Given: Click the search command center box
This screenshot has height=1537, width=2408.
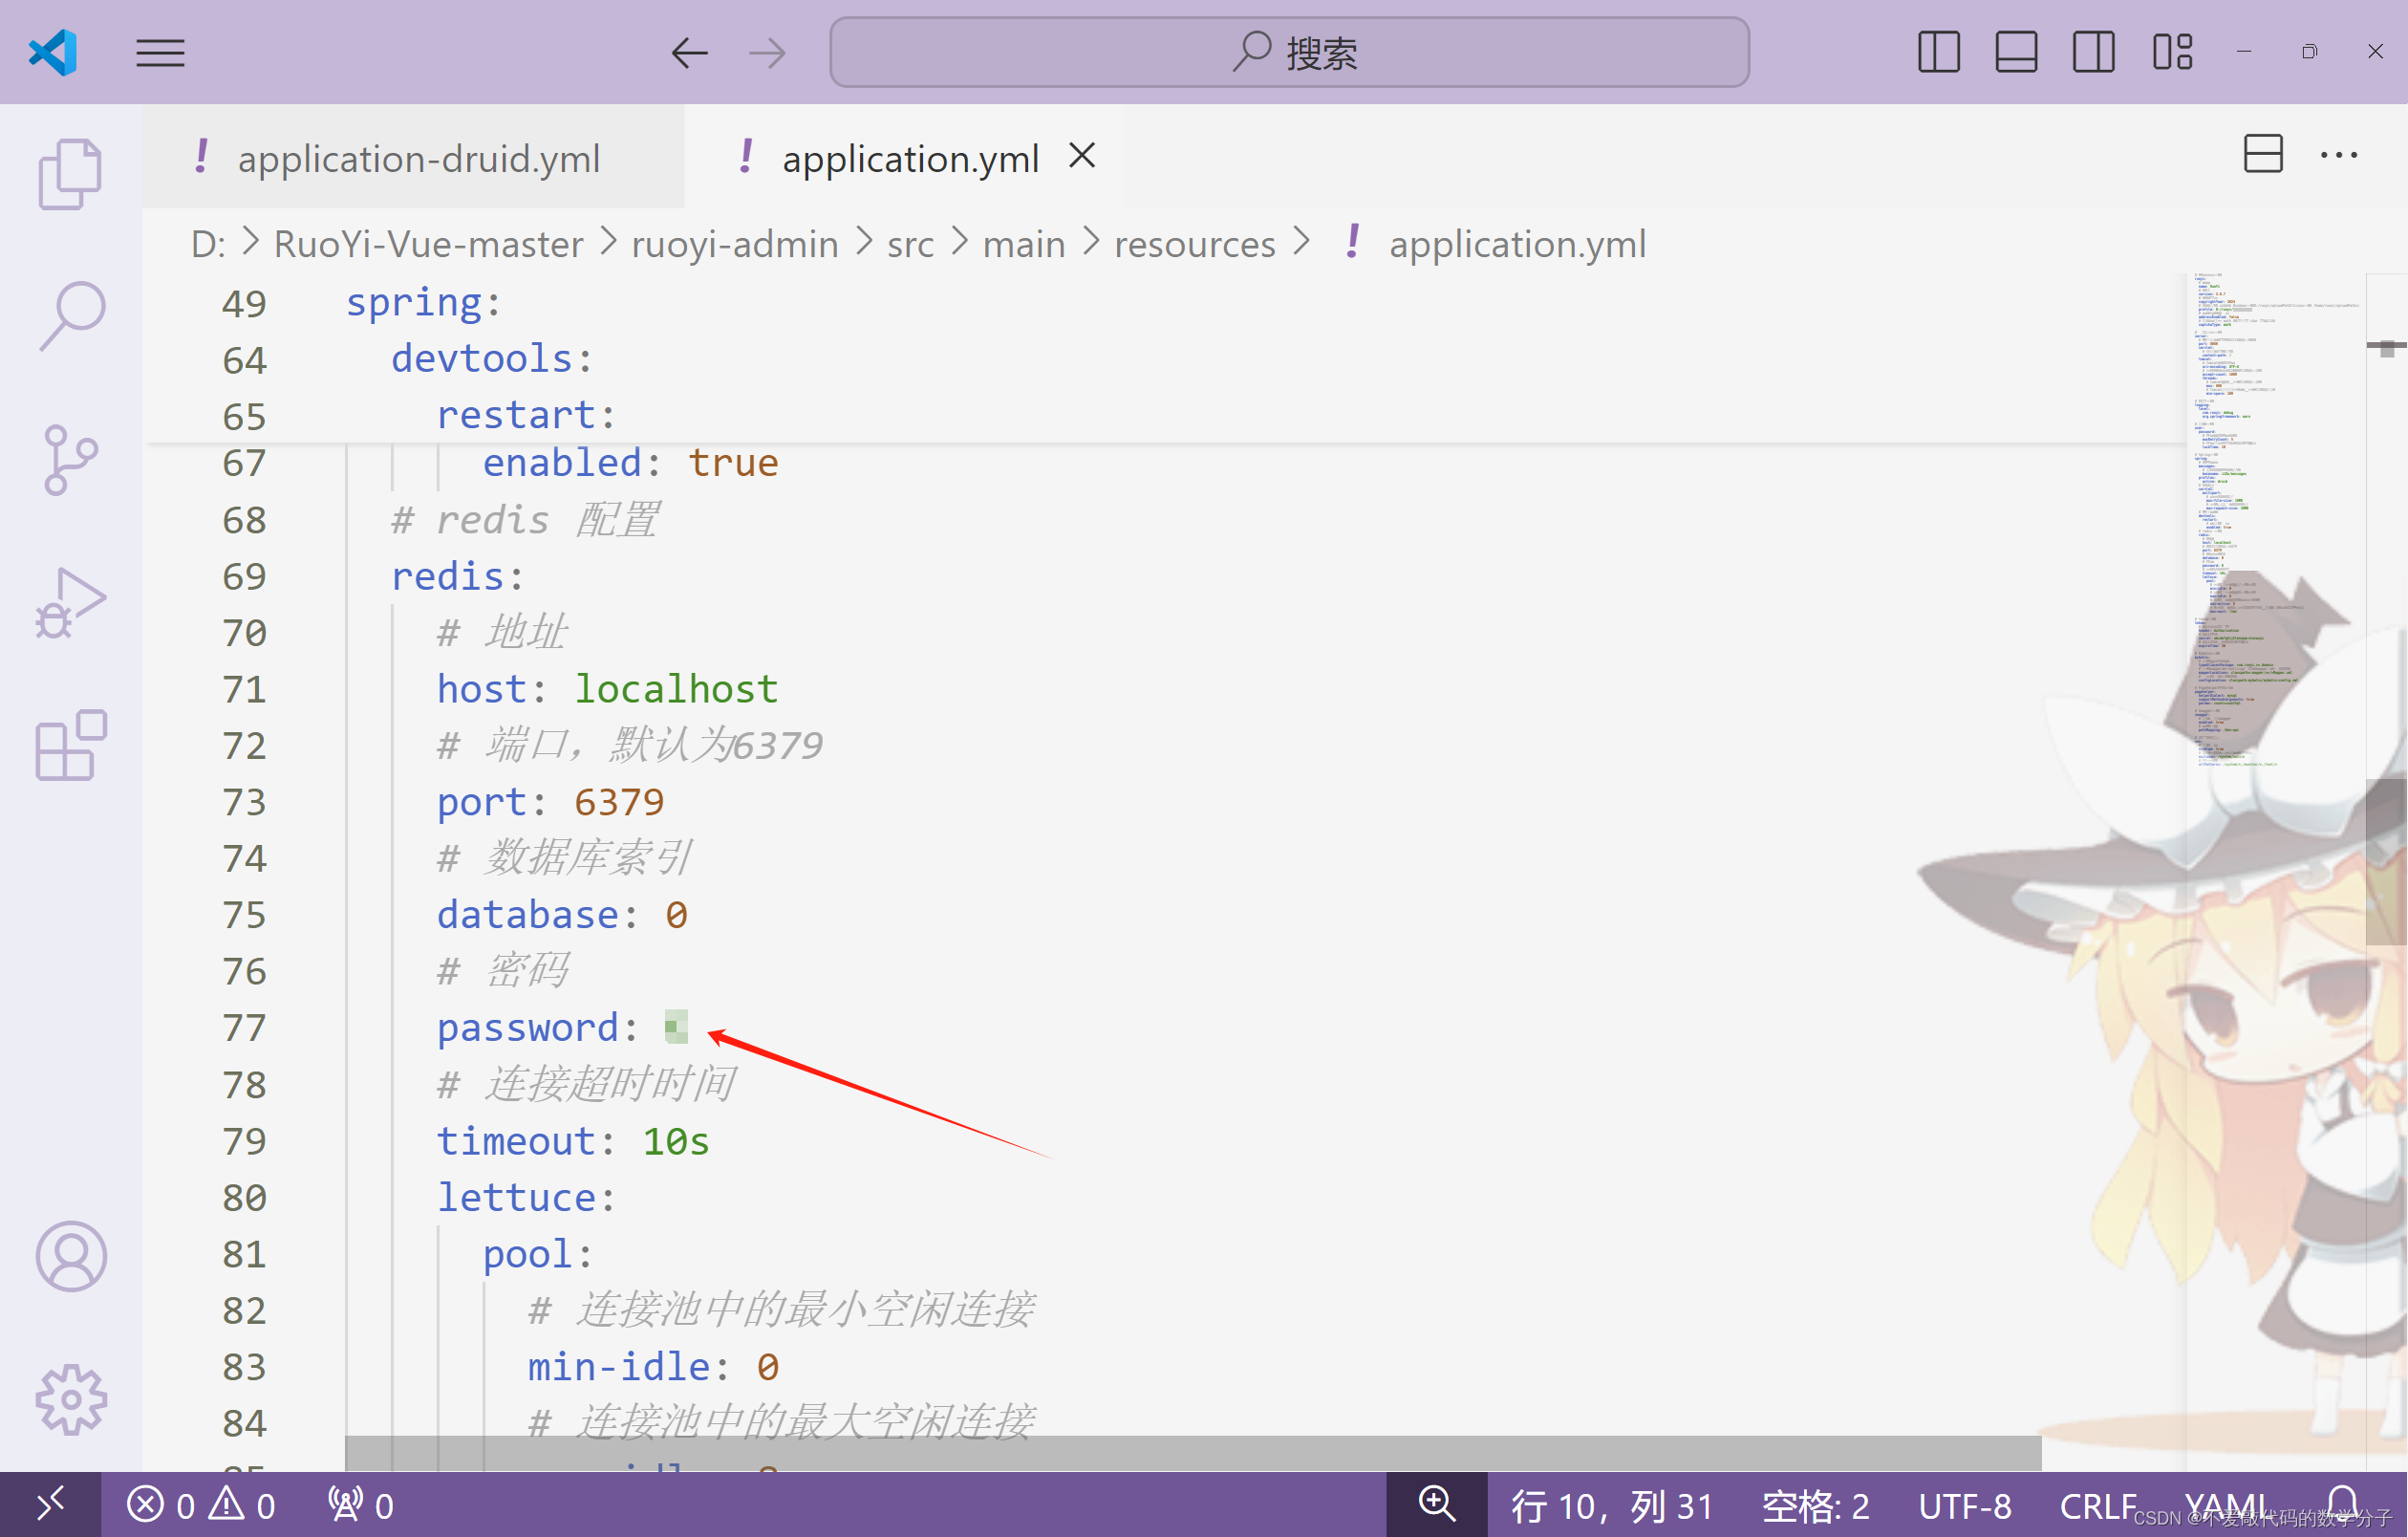Looking at the screenshot, I should (x=1289, y=52).
